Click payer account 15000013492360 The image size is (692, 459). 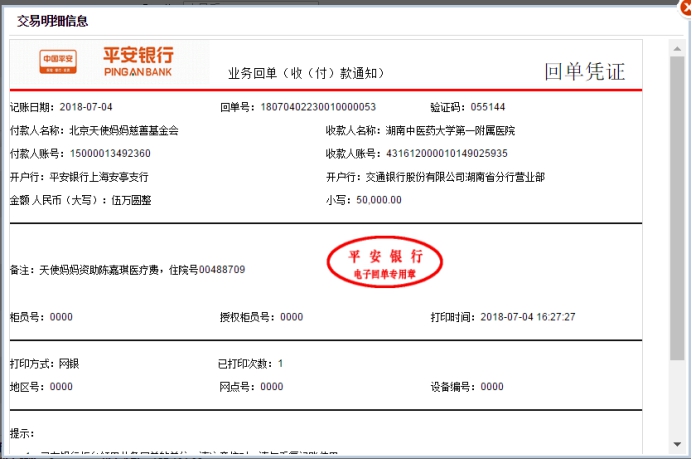click(110, 154)
